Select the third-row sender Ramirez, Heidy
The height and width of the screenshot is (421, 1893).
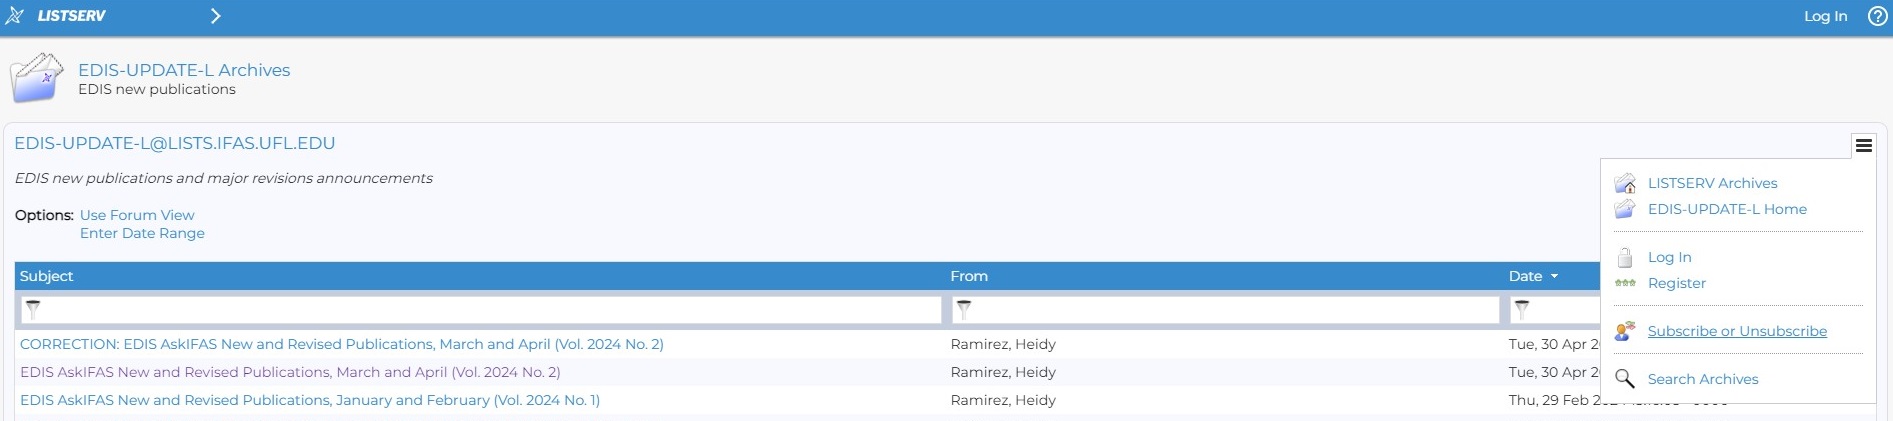pyautogui.click(x=1003, y=400)
